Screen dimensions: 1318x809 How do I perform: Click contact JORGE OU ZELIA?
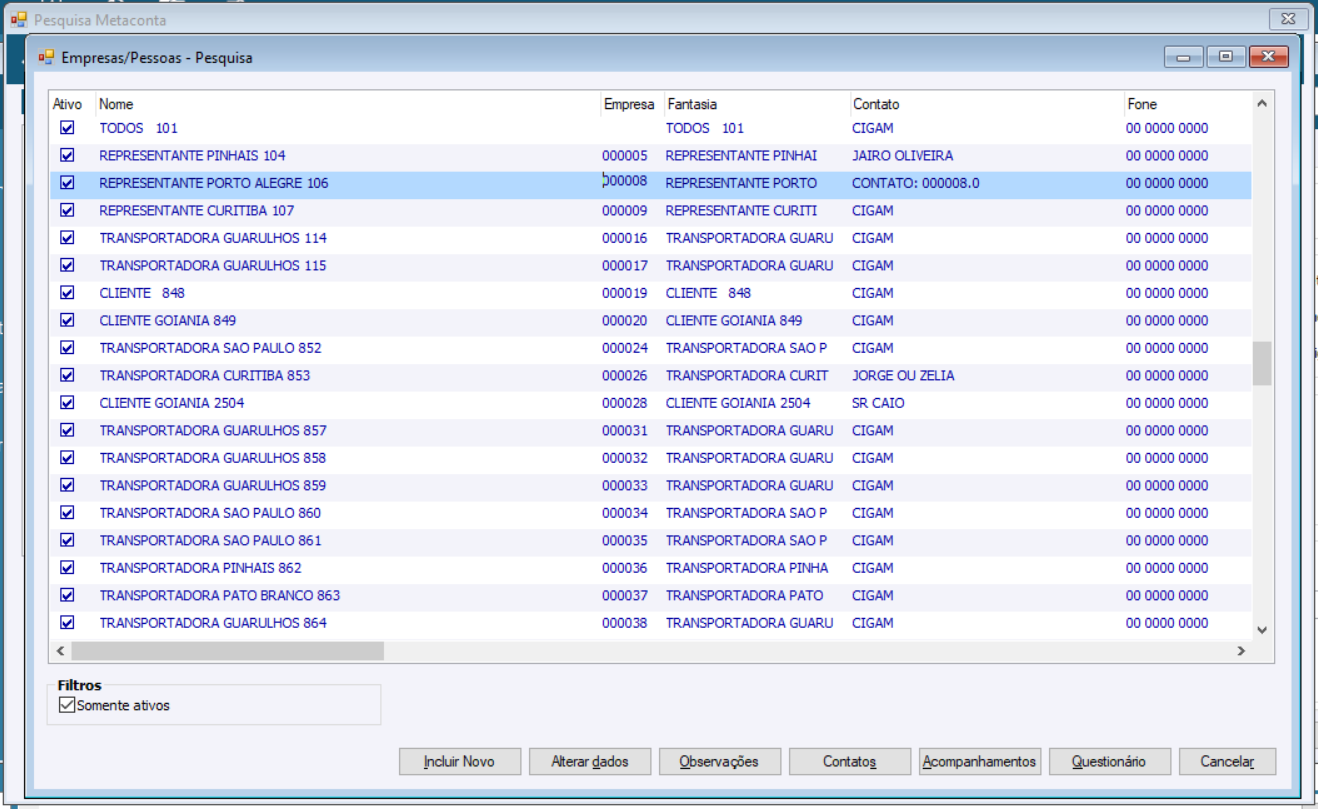[x=903, y=376]
